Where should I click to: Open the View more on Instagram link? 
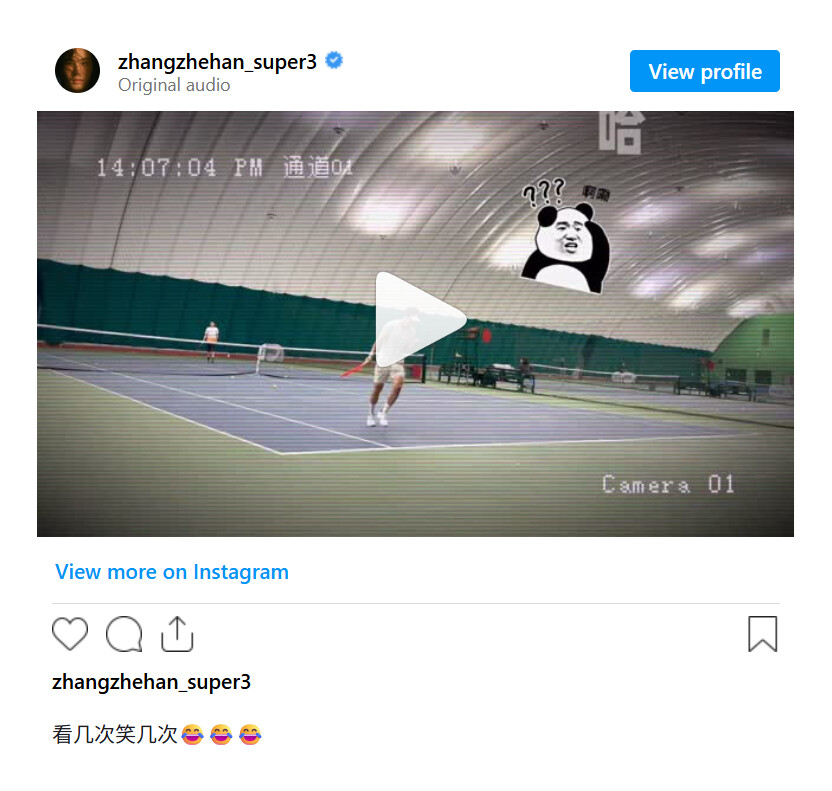click(x=172, y=572)
